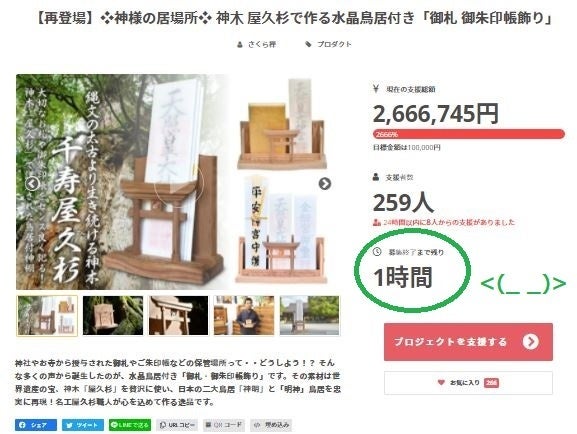Click the project title heading
The image size is (577, 434).
[294, 18]
